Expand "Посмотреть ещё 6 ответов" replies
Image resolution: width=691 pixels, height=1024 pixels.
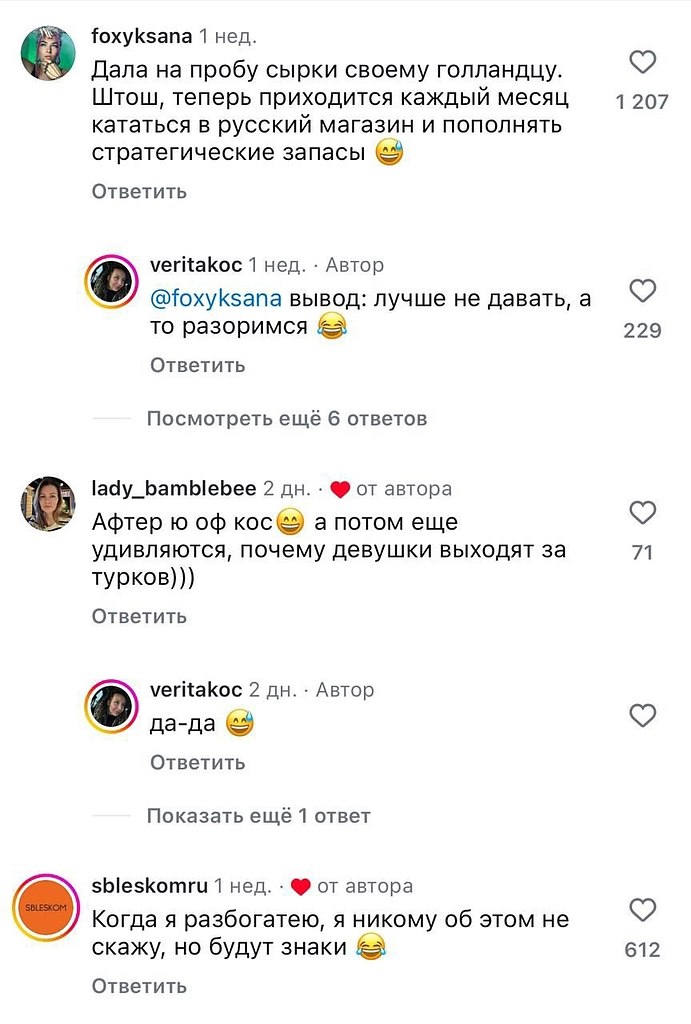pos(287,418)
